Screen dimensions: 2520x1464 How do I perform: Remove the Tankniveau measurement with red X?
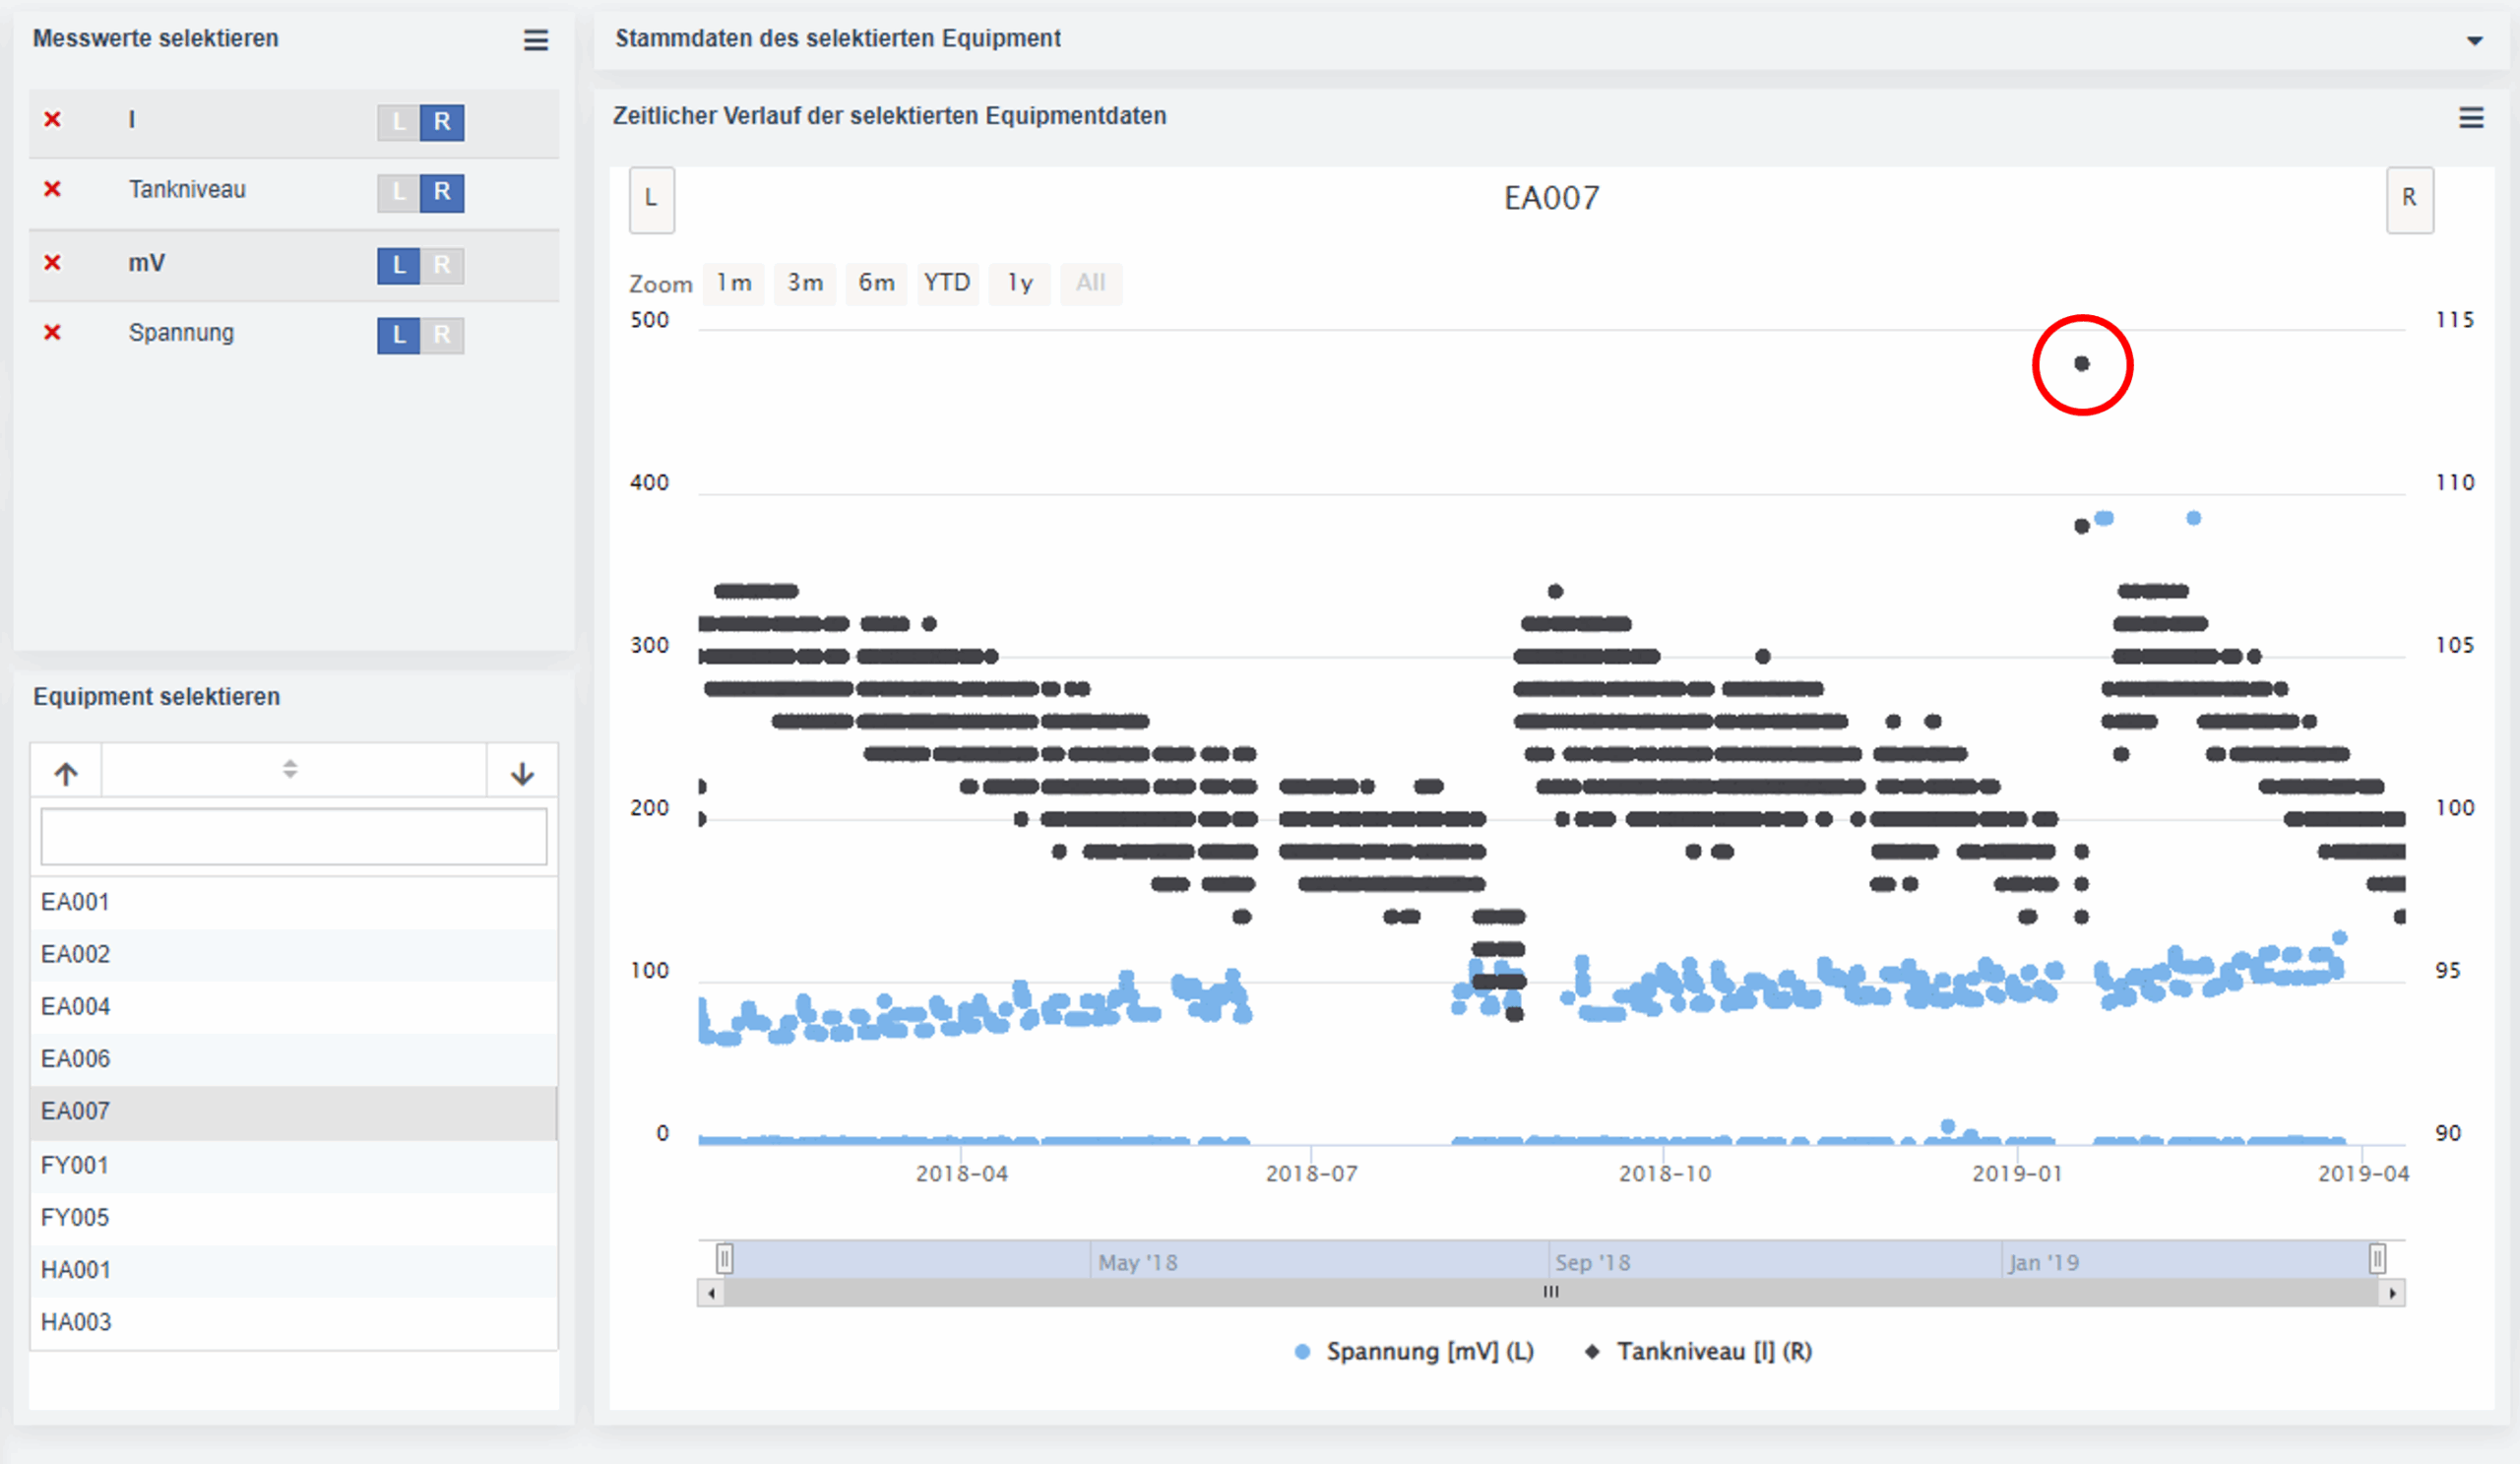click(53, 189)
